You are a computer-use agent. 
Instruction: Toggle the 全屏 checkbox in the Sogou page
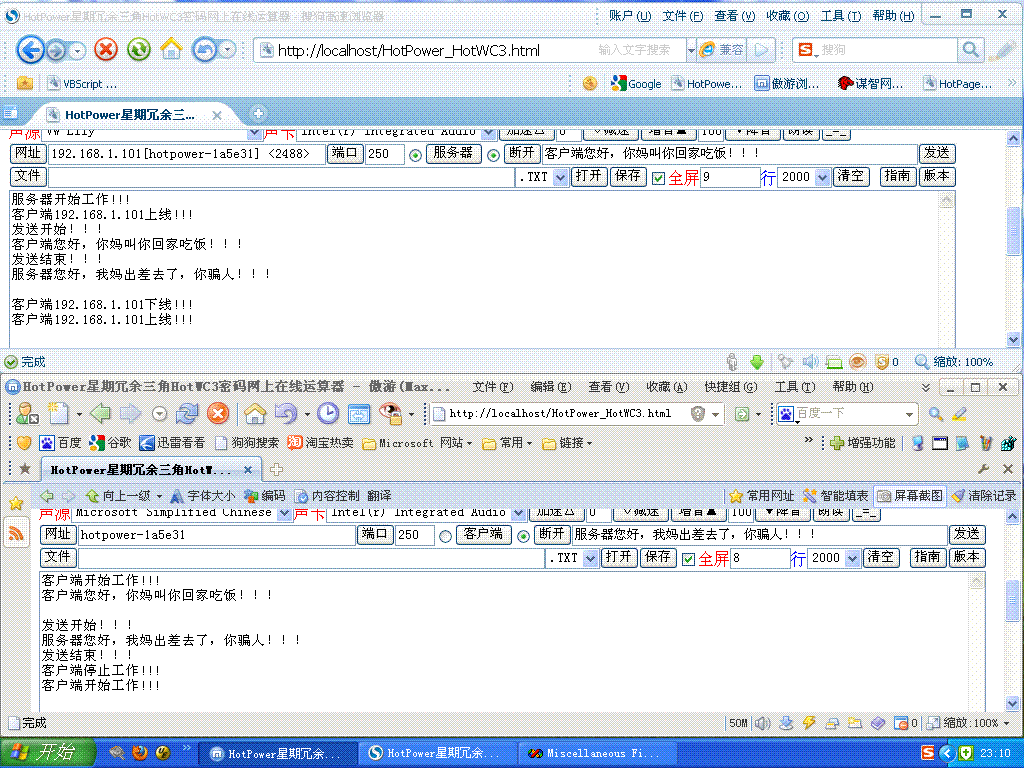(658, 178)
